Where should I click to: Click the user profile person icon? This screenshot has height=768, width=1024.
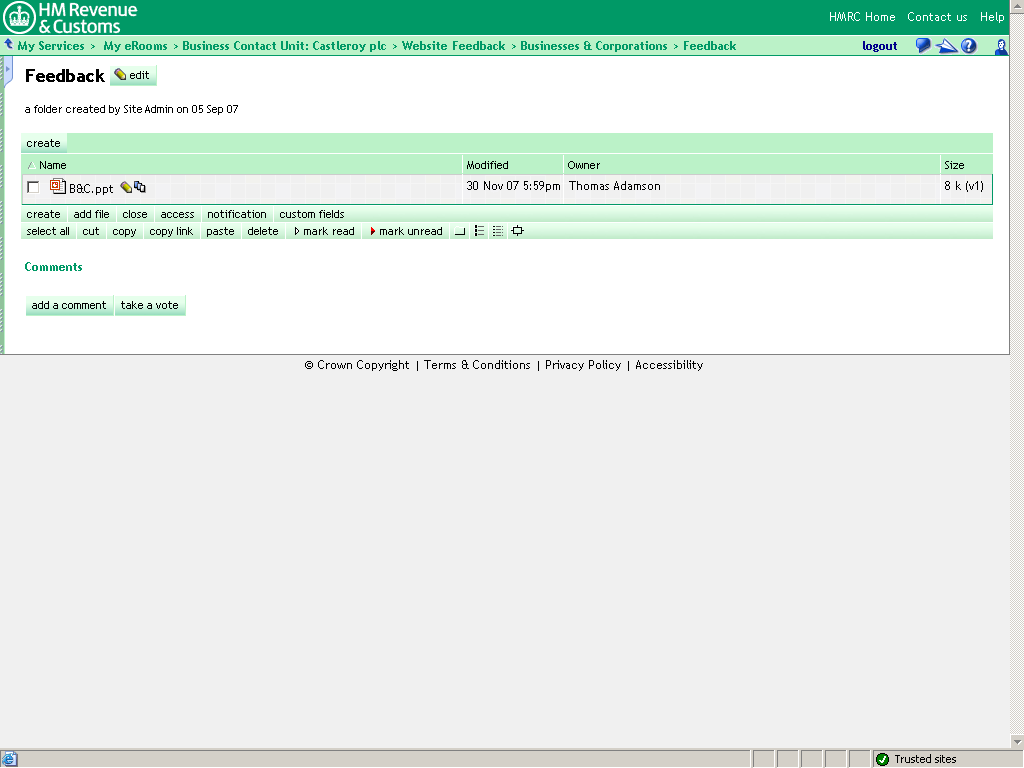click(x=1000, y=46)
